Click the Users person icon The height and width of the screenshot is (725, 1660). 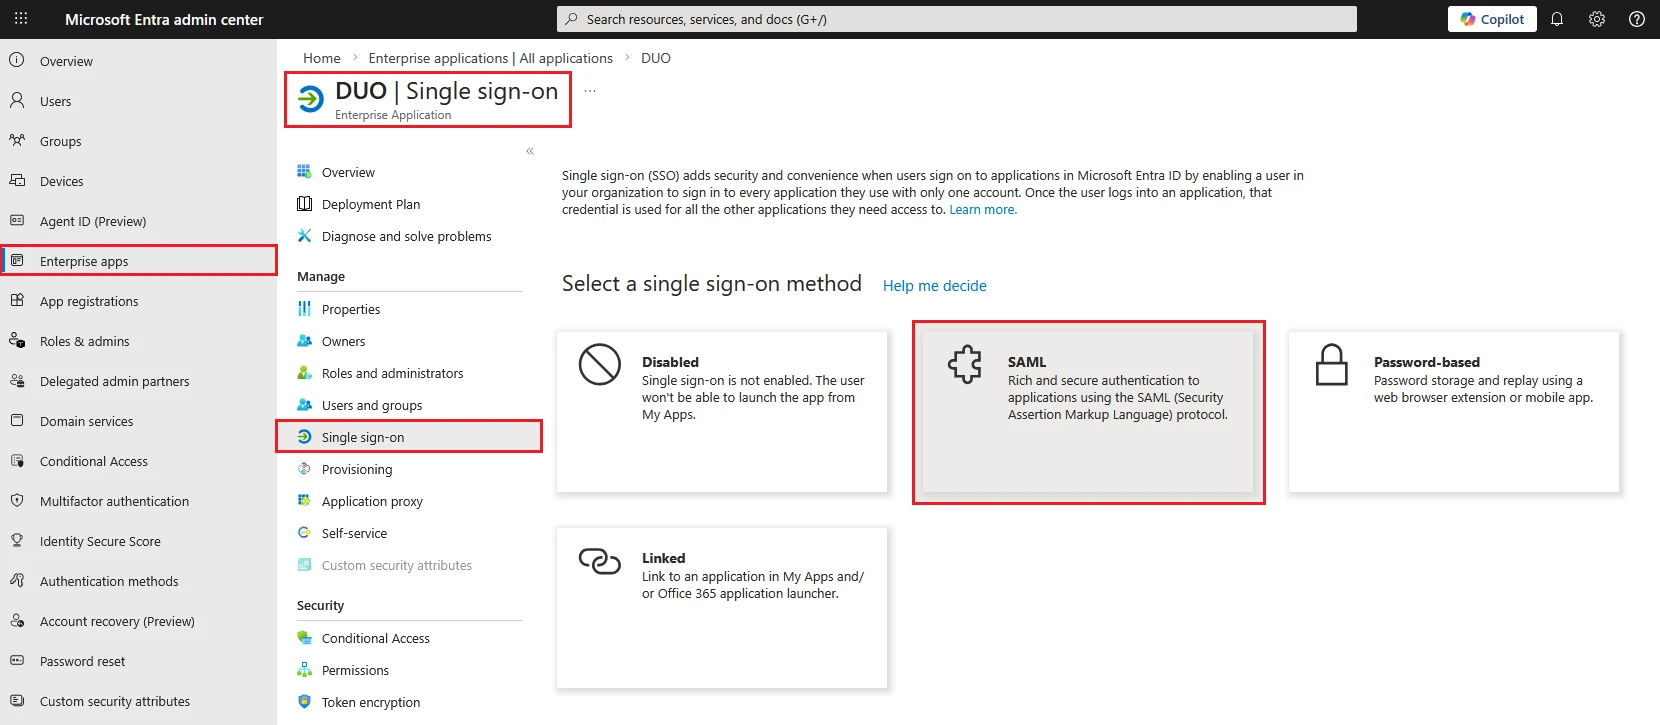point(17,100)
